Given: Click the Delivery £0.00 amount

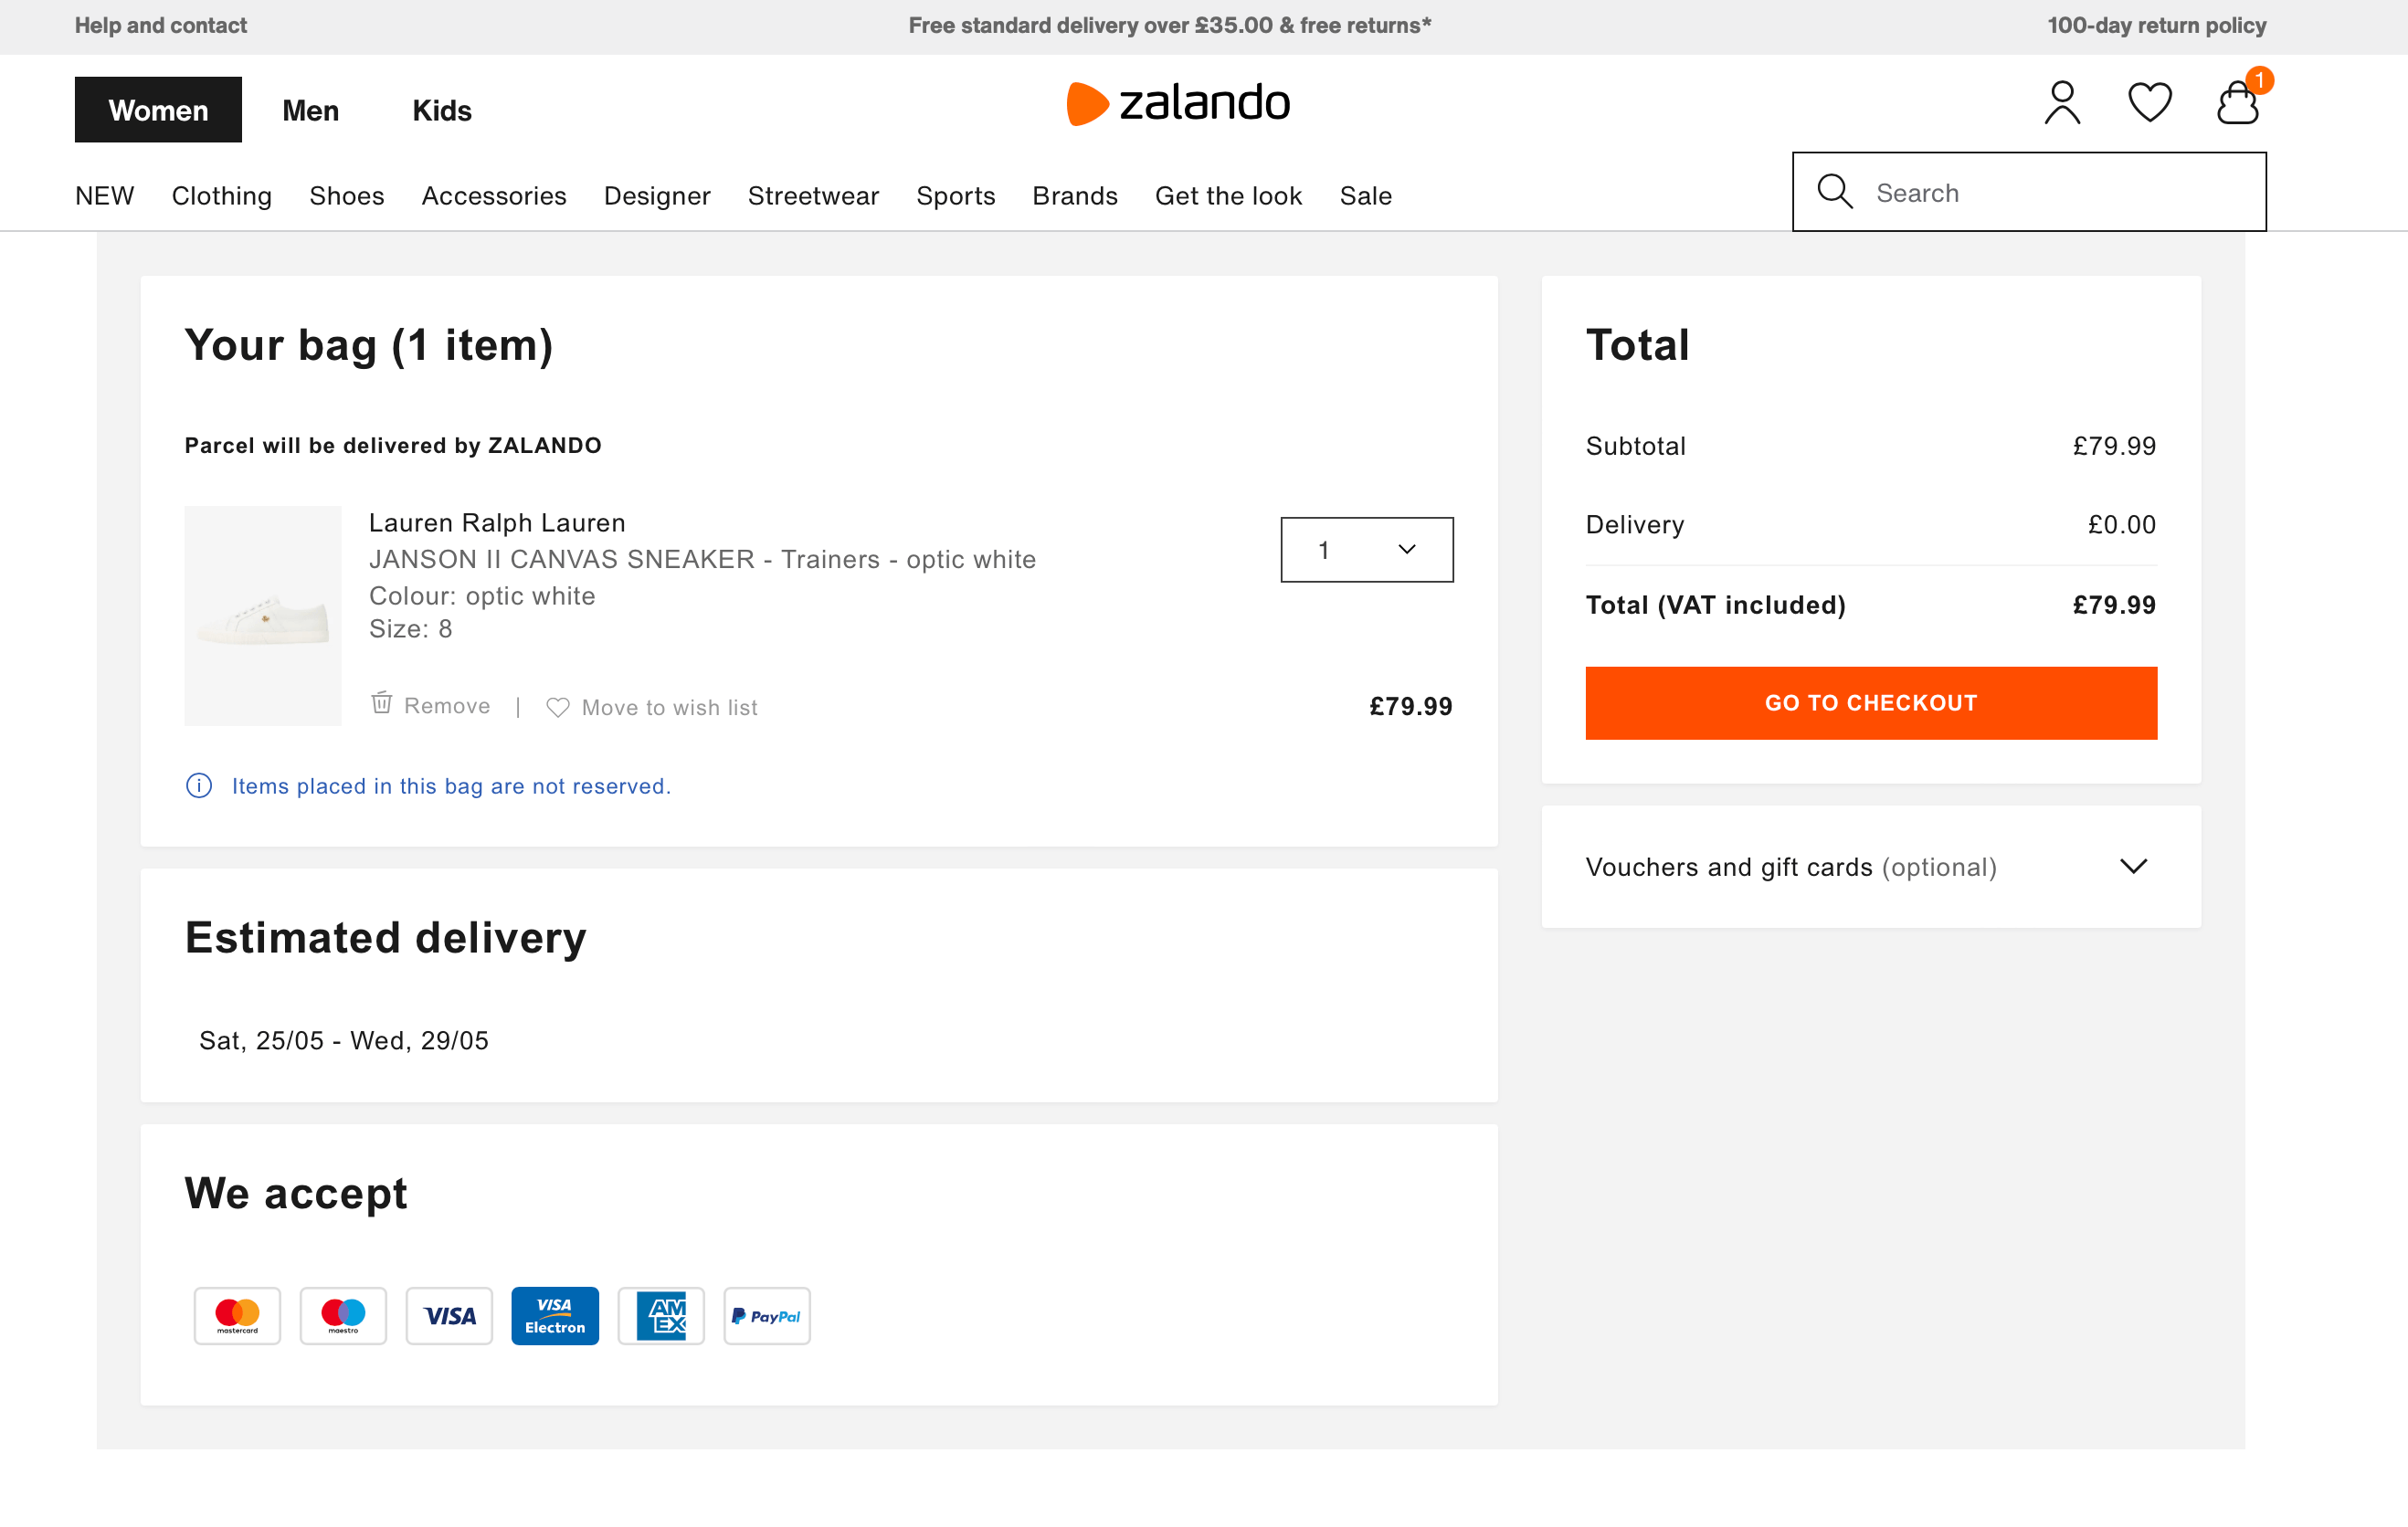Looking at the screenshot, I should pyautogui.click(x=2121, y=525).
